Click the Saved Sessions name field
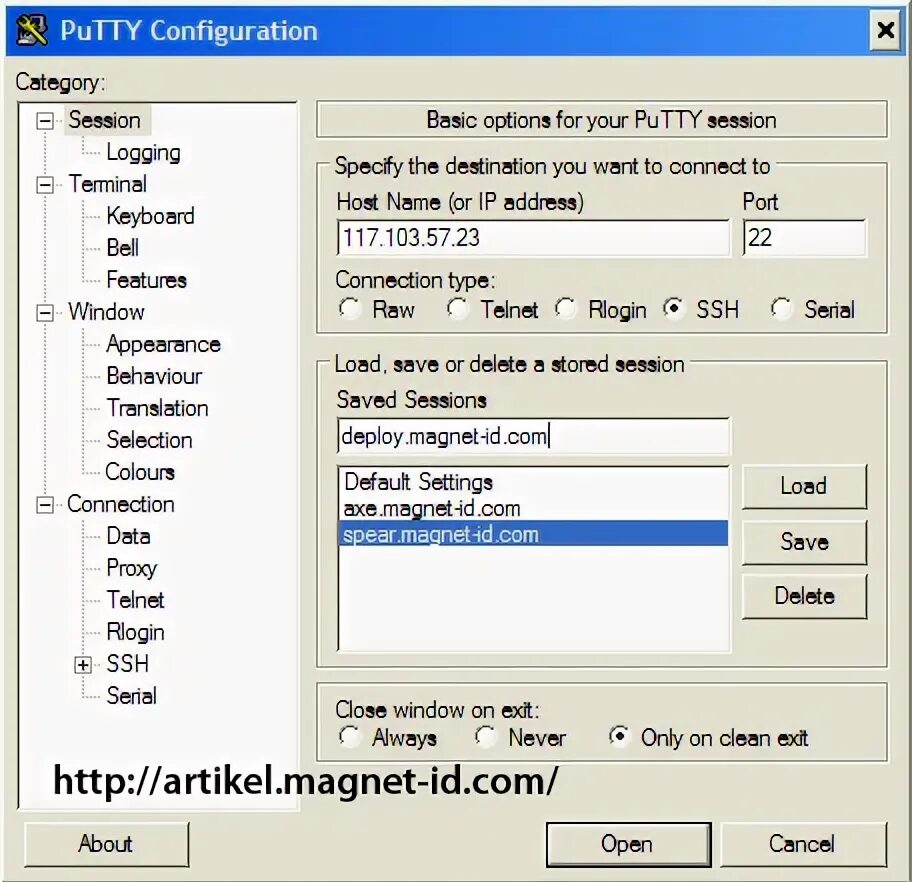Image resolution: width=912 pixels, height=882 pixels. click(533, 436)
